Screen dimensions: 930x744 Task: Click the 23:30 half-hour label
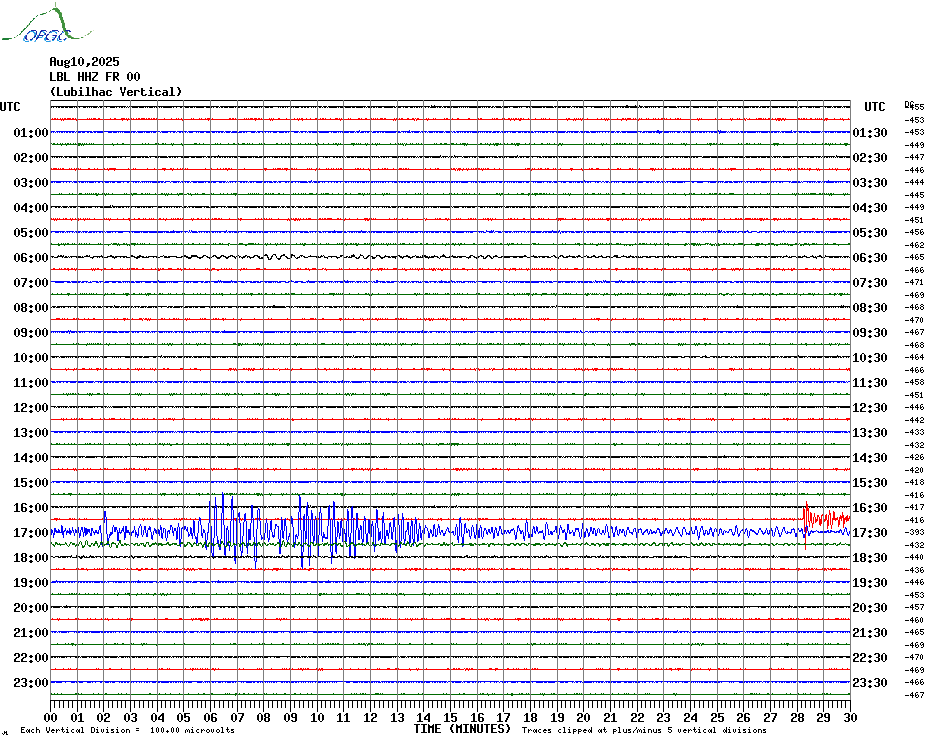pyautogui.click(x=870, y=682)
